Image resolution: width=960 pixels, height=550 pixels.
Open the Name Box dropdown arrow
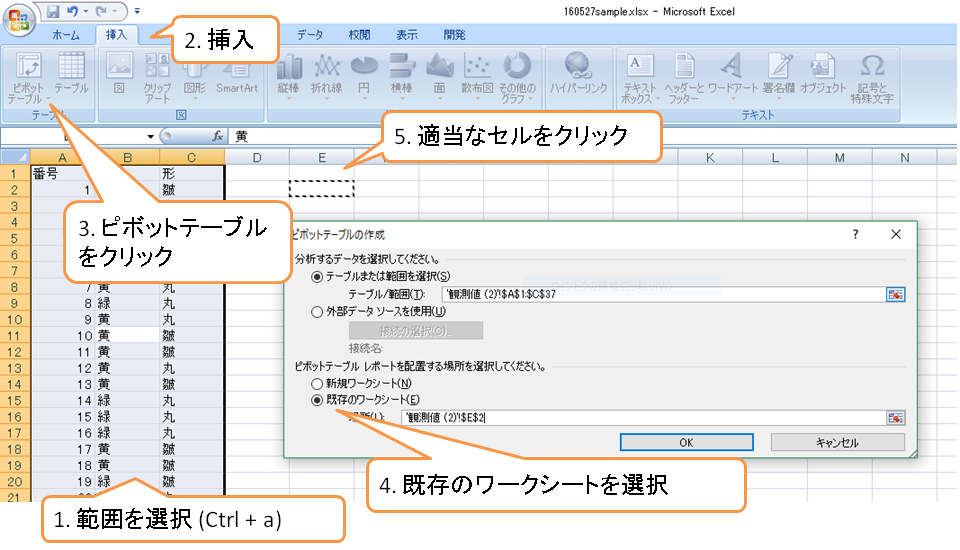pyautogui.click(x=151, y=136)
